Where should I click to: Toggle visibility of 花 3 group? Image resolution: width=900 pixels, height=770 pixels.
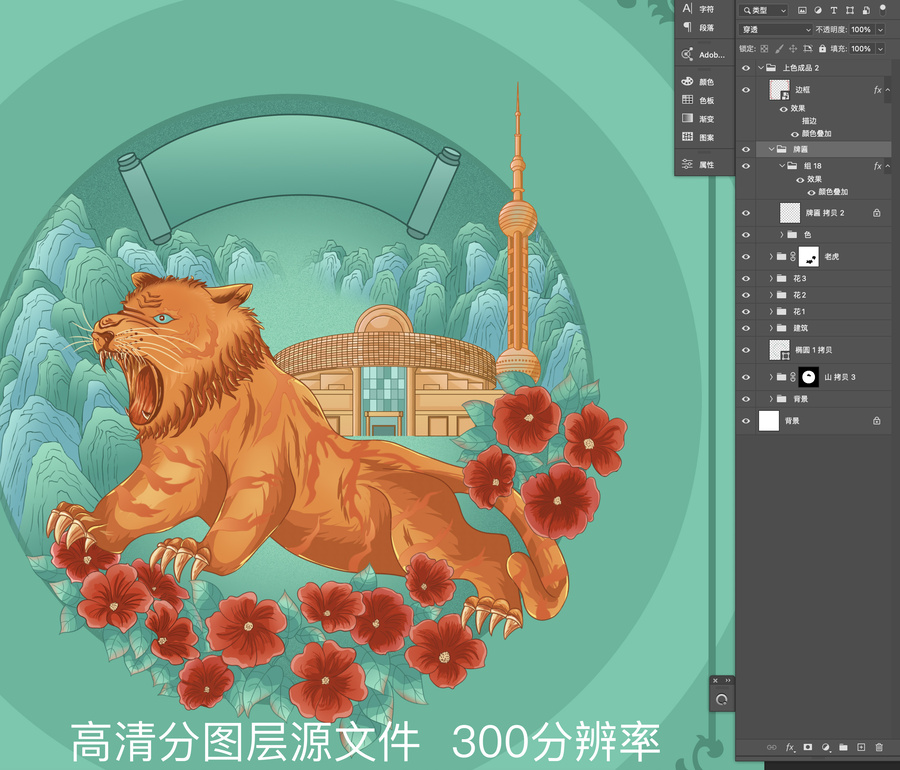click(x=746, y=278)
